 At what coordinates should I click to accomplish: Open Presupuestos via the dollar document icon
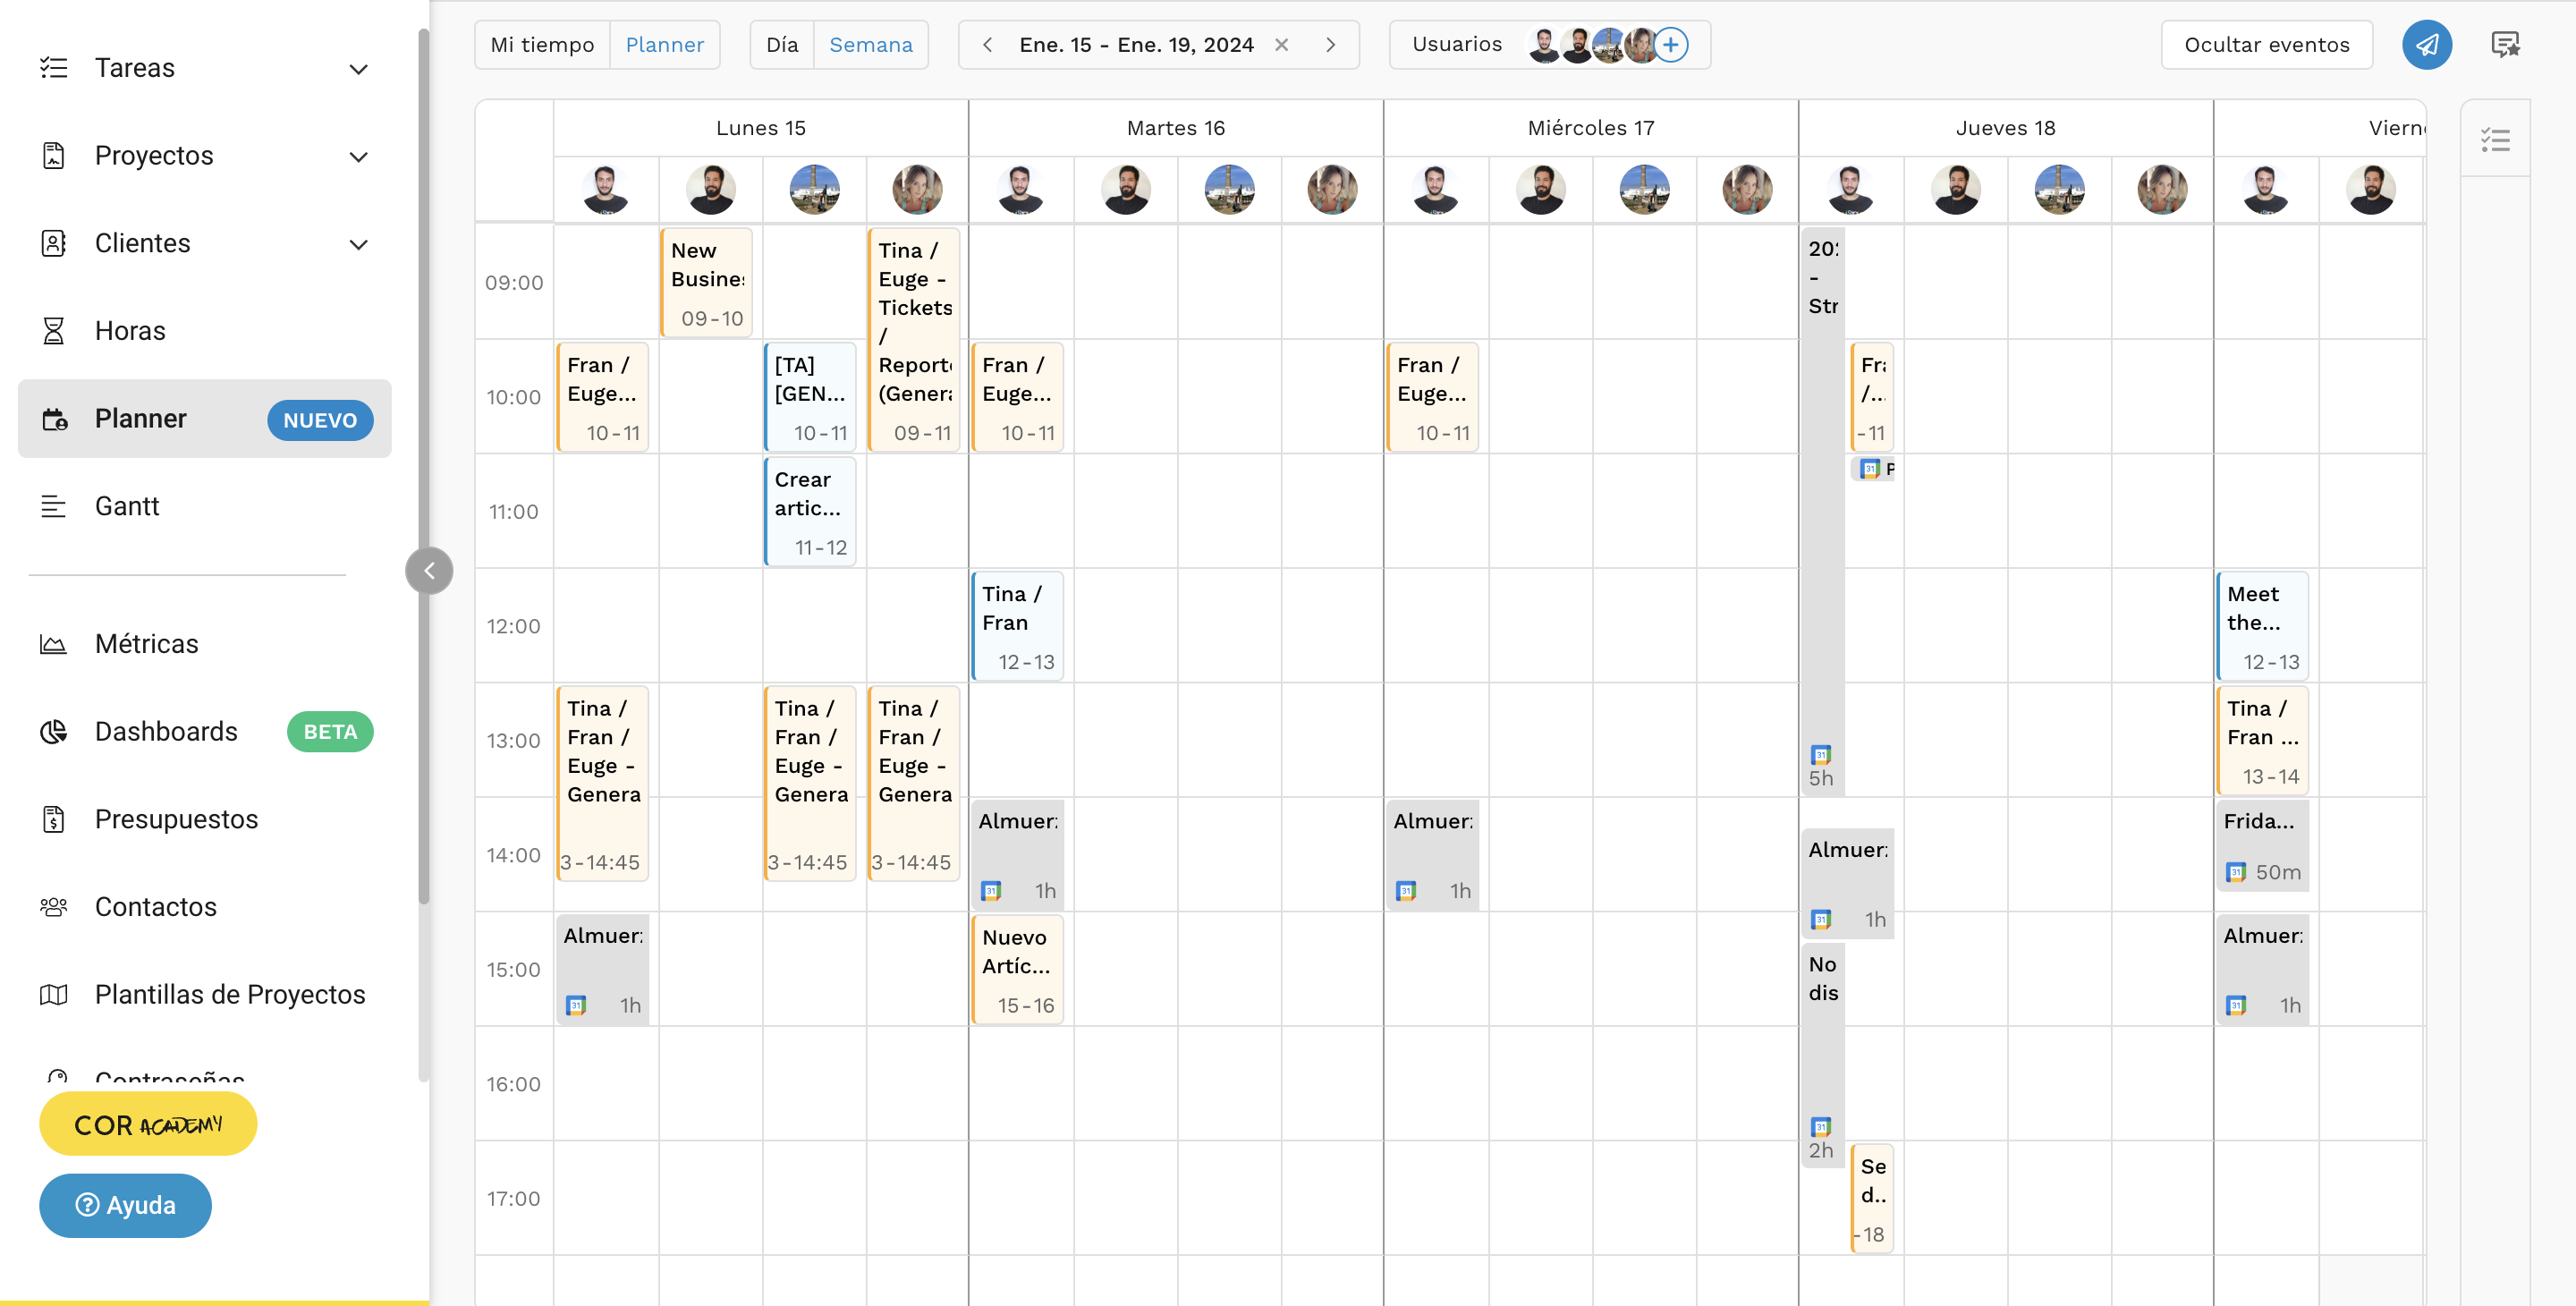pyautogui.click(x=54, y=819)
